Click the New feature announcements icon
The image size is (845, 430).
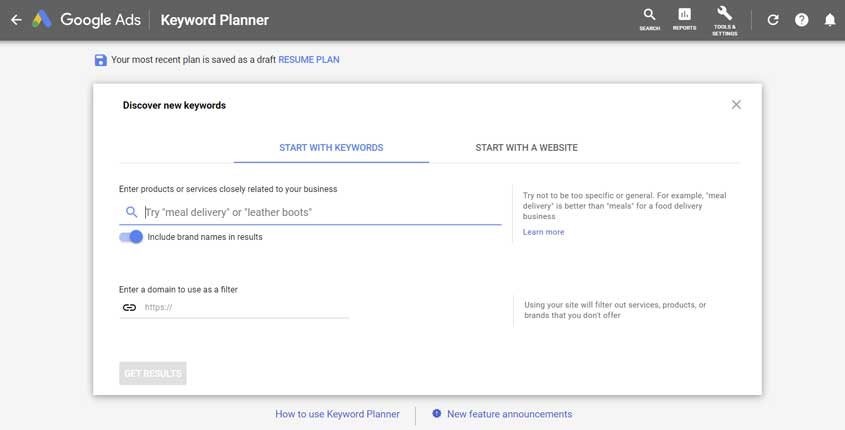[437, 413]
